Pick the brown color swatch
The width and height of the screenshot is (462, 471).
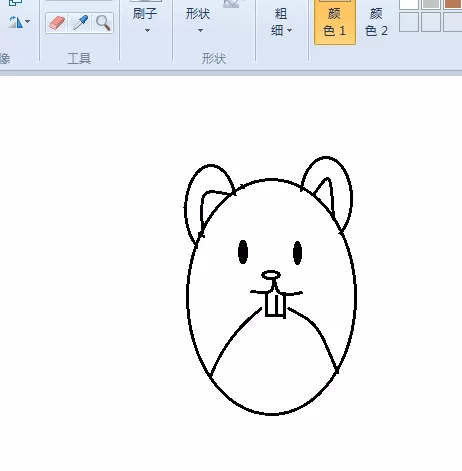453,4
